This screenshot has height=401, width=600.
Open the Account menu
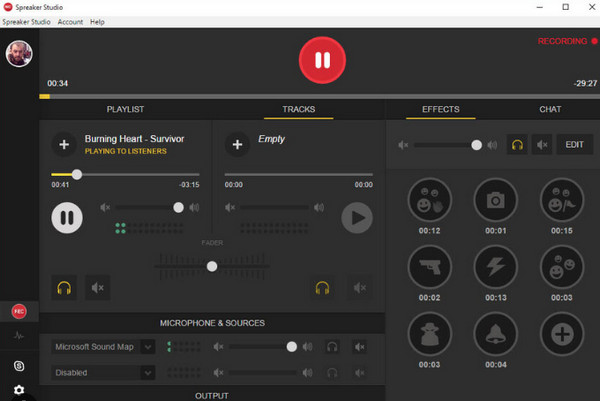coord(70,22)
